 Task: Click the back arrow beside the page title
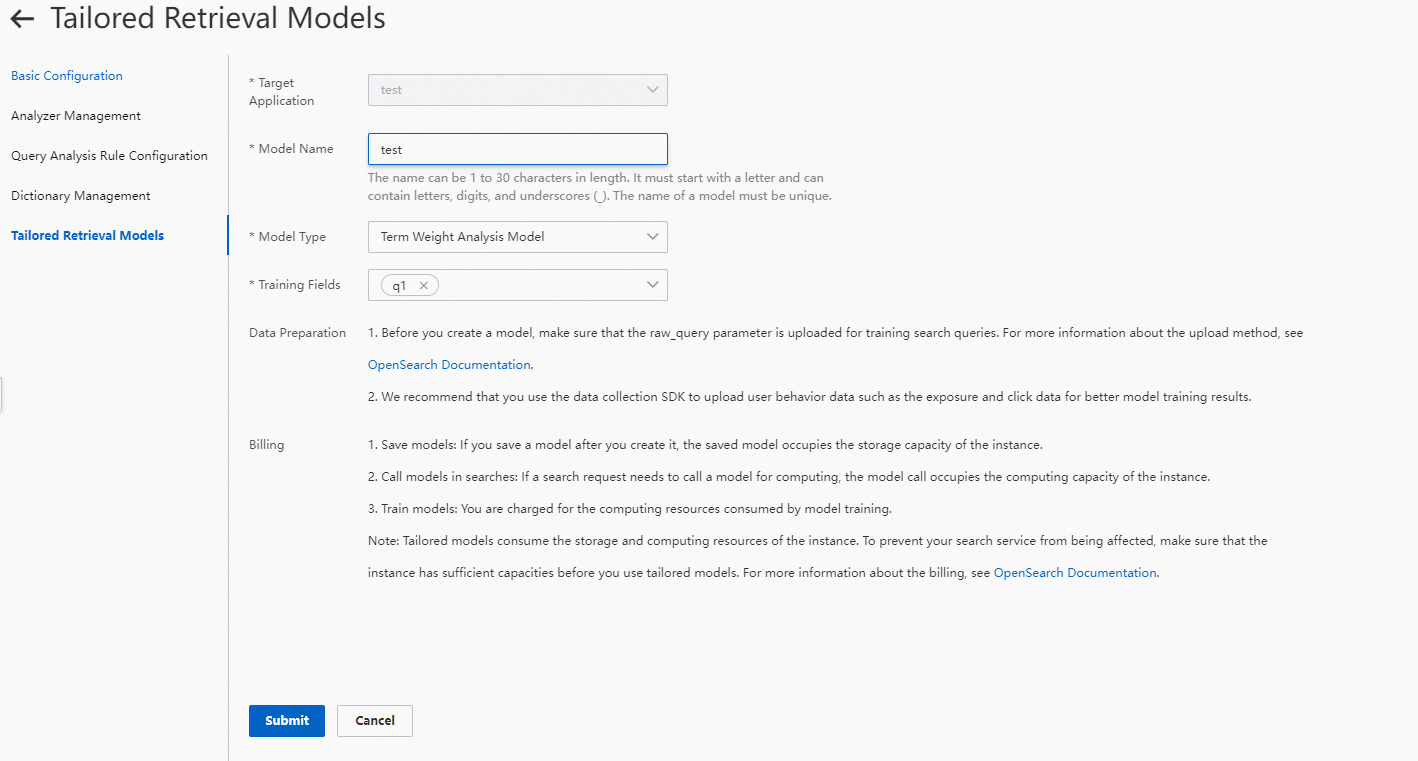22,18
